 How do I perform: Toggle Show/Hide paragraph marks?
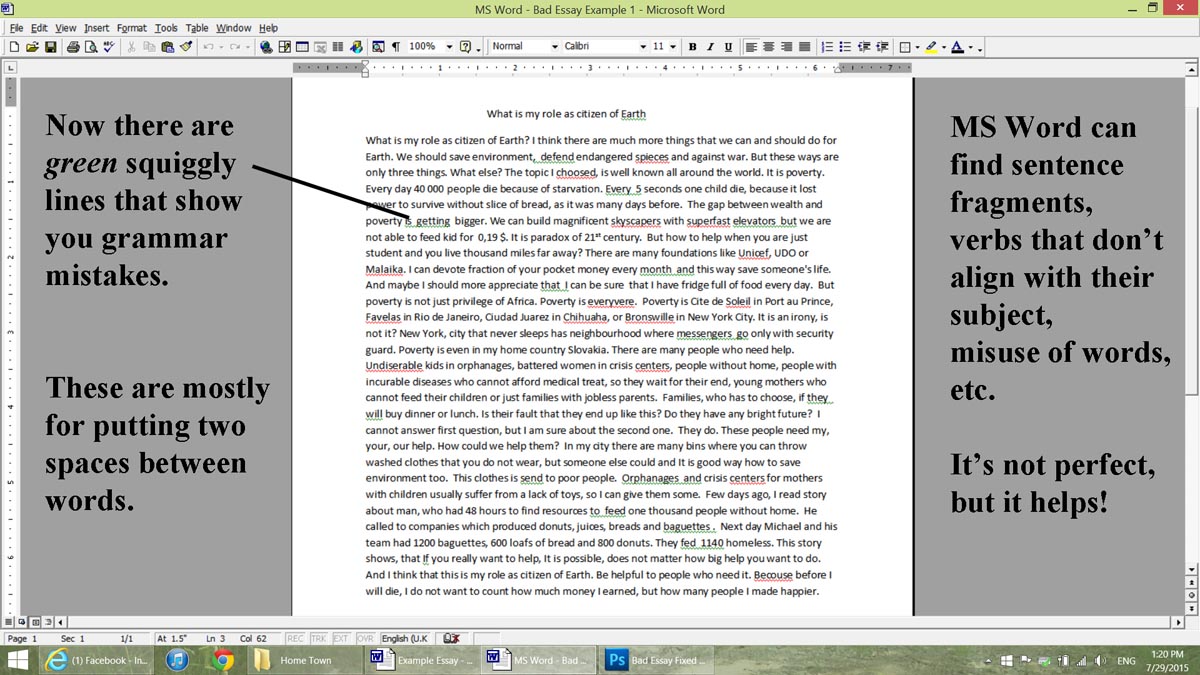click(395, 47)
